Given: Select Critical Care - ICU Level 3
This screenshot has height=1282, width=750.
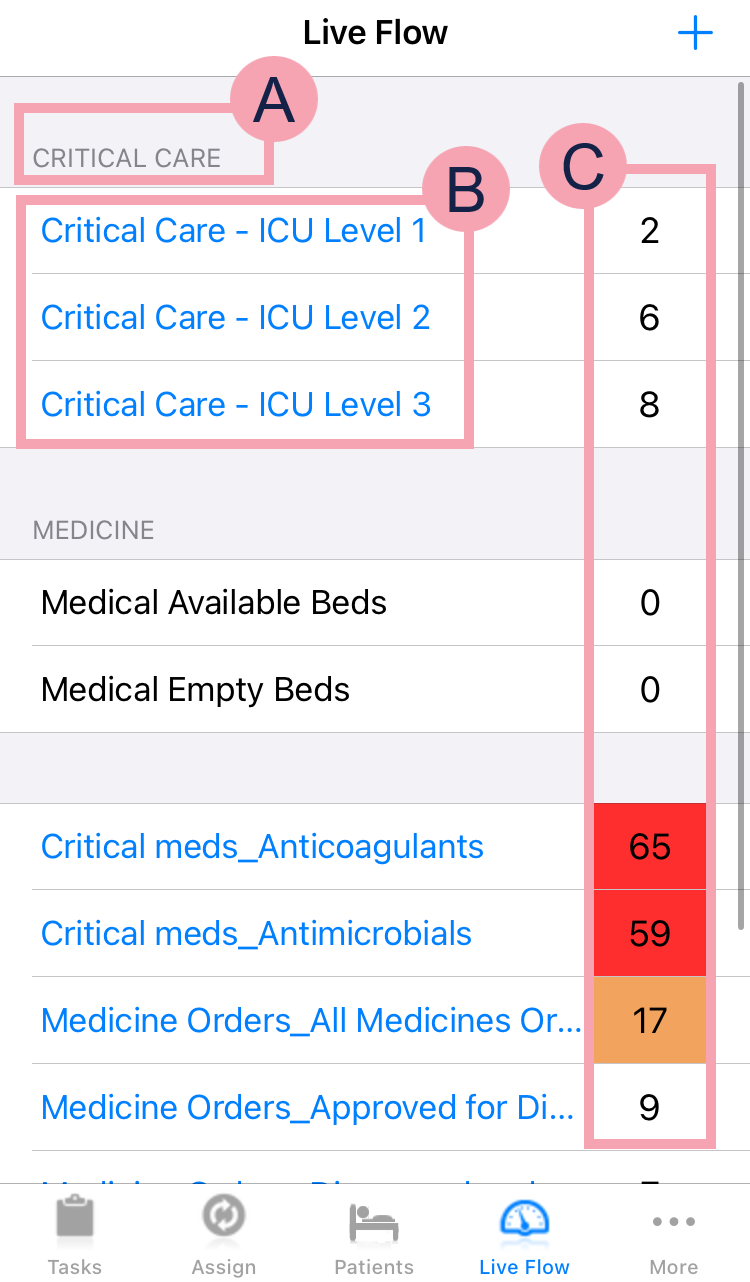Looking at the screenshot, I should (235, 405).
